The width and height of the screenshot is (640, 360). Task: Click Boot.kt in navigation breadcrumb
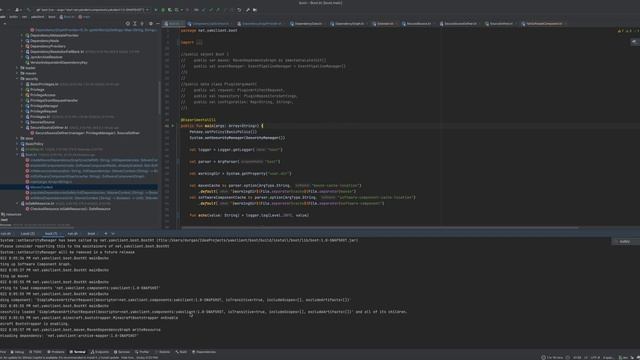pos(67,17)
